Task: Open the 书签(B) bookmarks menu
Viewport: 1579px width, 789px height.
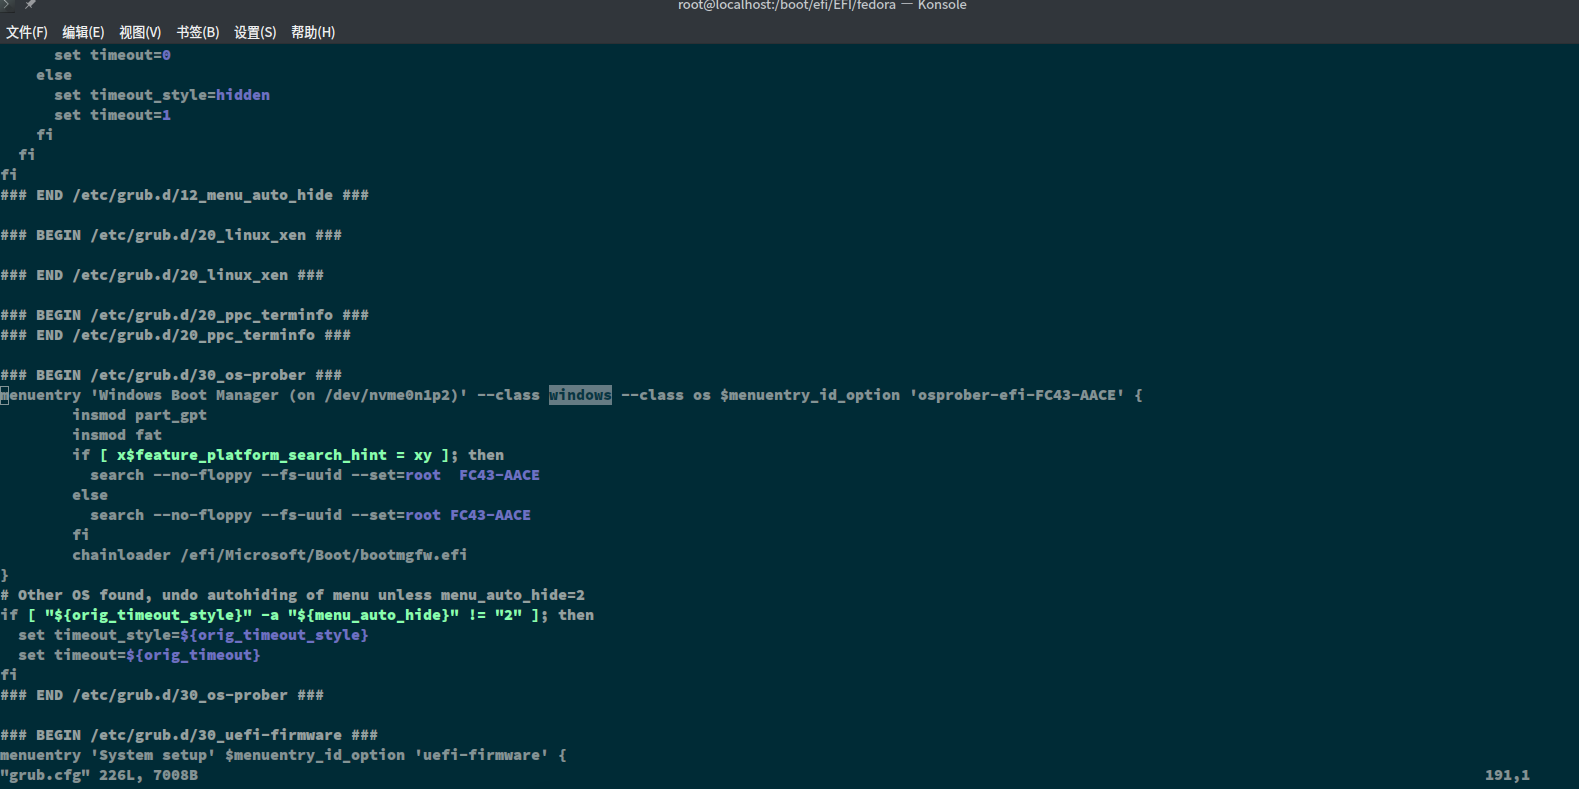Action: (198, 32)
